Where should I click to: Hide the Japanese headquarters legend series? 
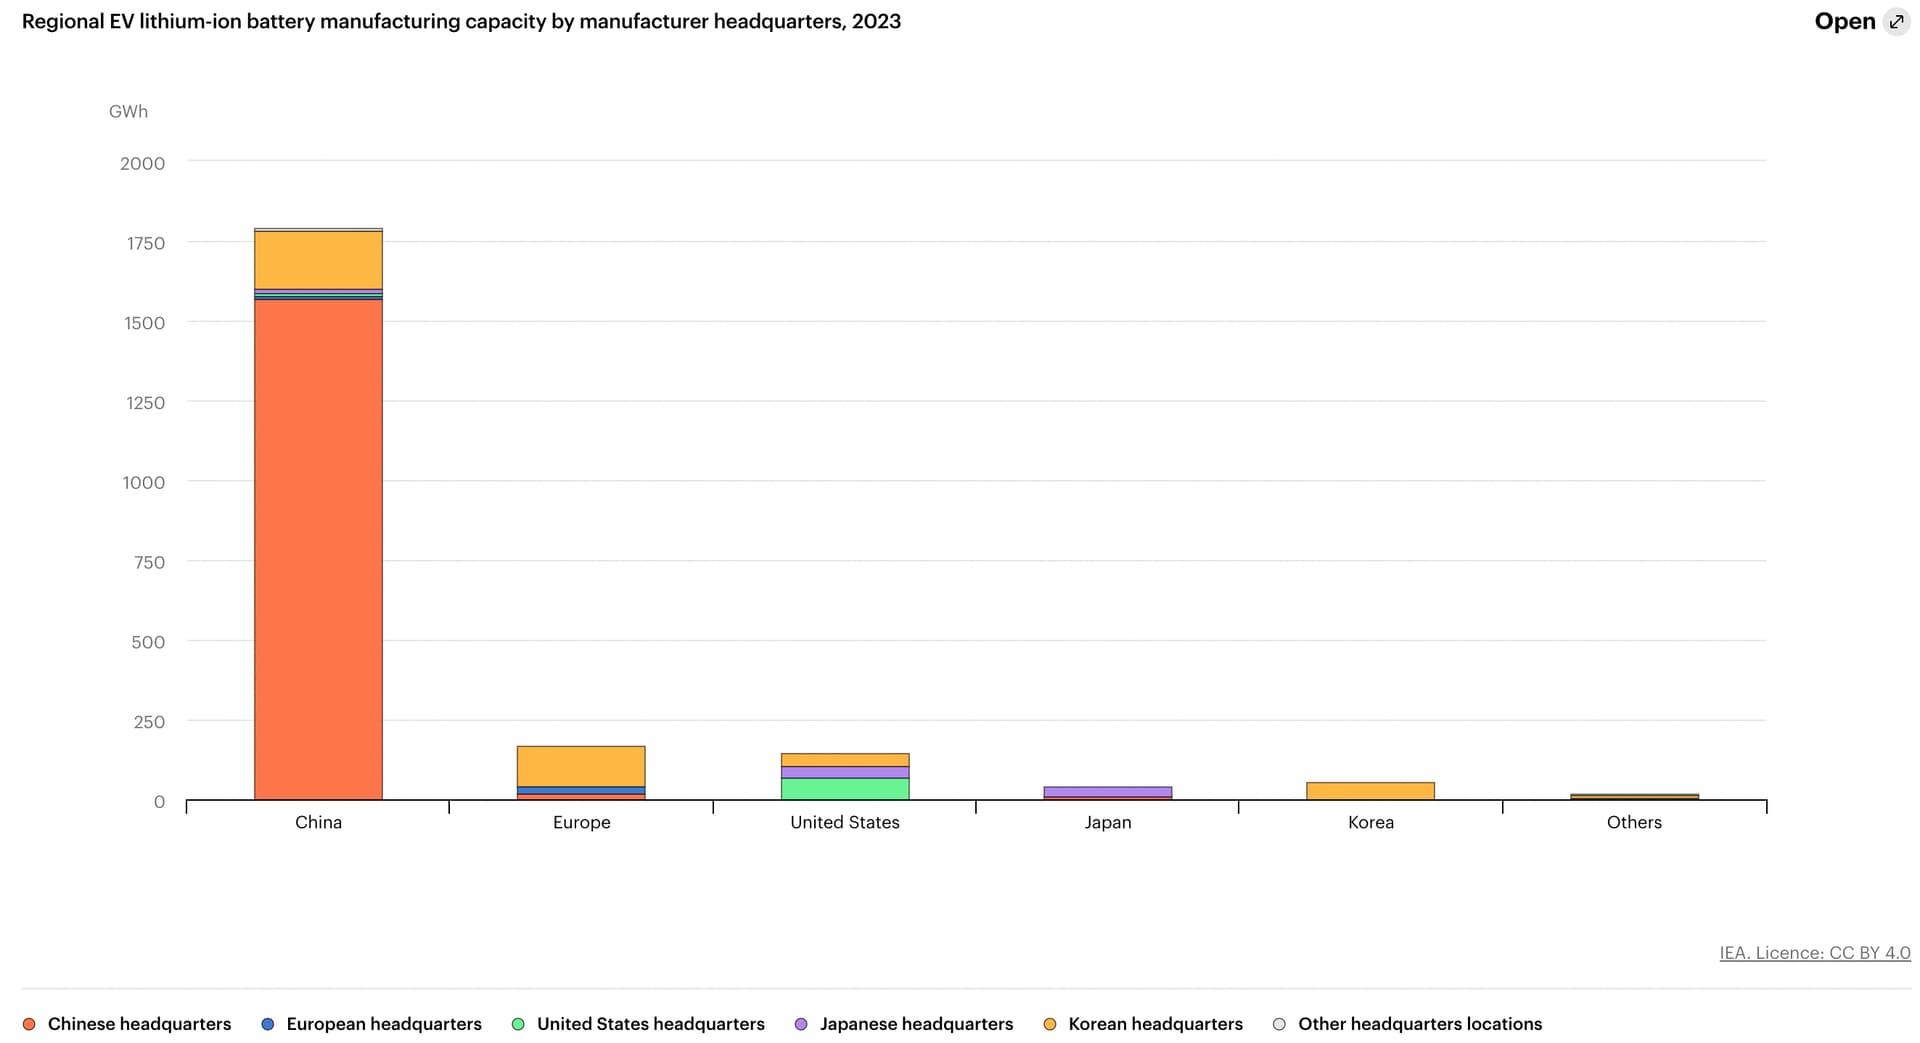click(x=916, y=1024)
